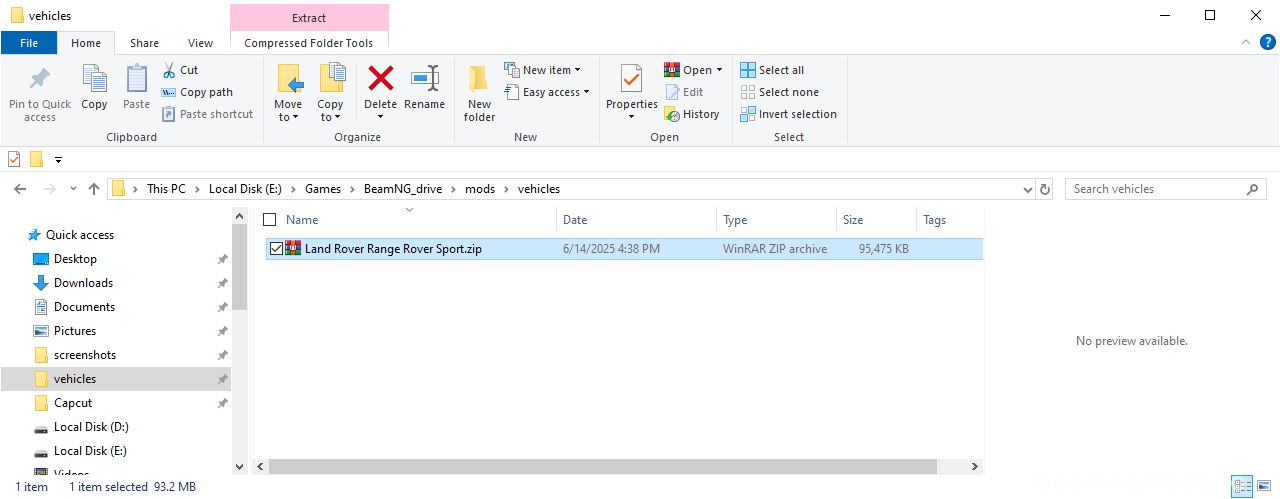Open the Easy access dropdown
Screen dimensions: 1280x499
click(x=547, y=92)
